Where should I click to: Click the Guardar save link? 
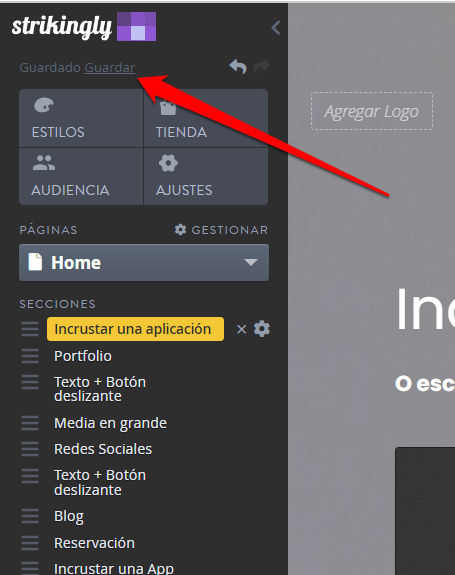[110, 67]
